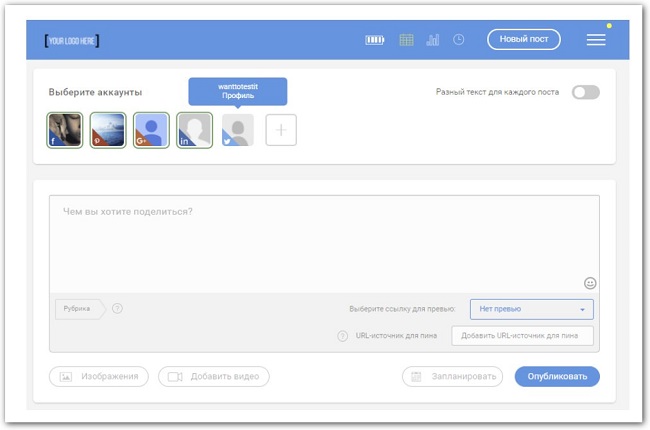Click the Запланировать button

coord(452,377)
